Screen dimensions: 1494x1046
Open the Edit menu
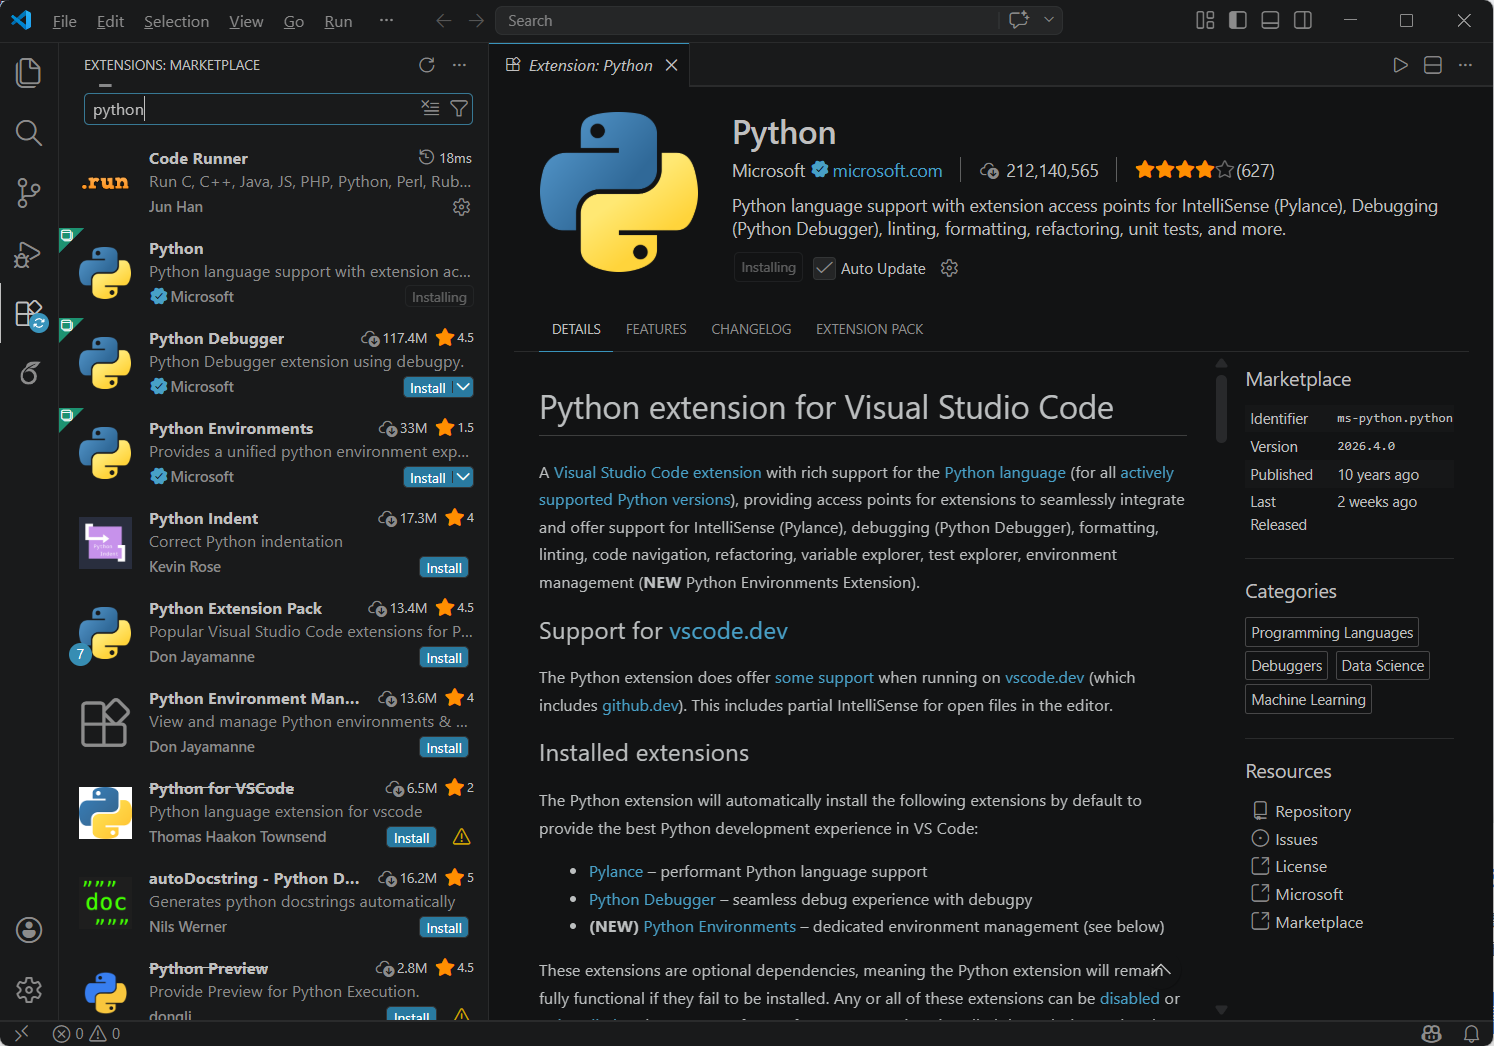[x=110, y=21]
